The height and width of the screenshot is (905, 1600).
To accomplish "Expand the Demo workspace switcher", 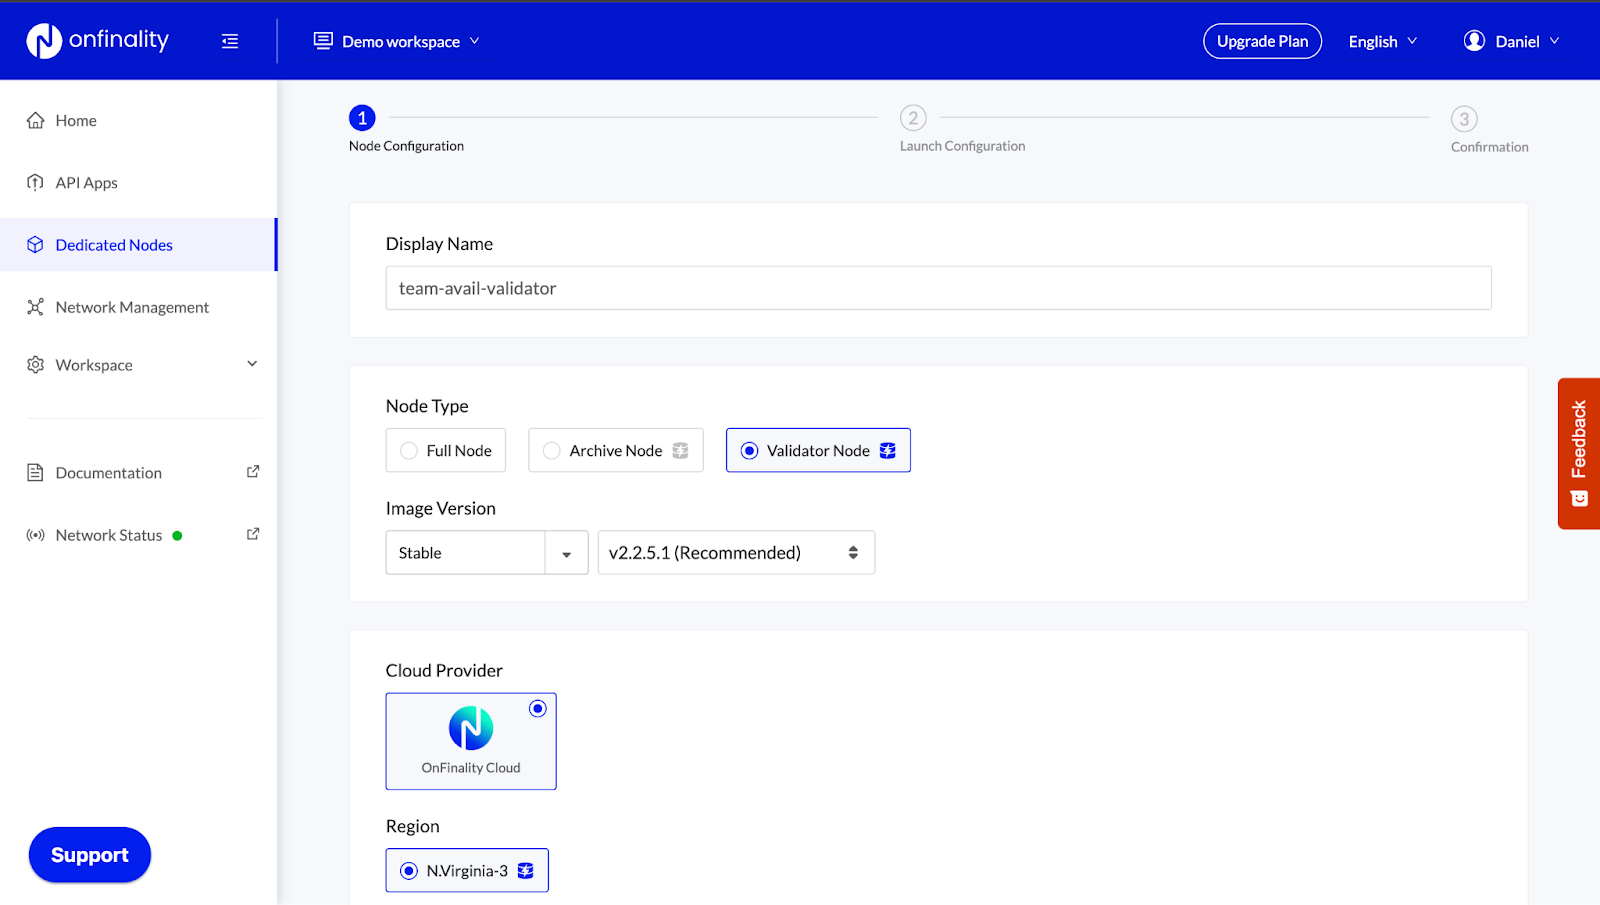I will [397, 41].
